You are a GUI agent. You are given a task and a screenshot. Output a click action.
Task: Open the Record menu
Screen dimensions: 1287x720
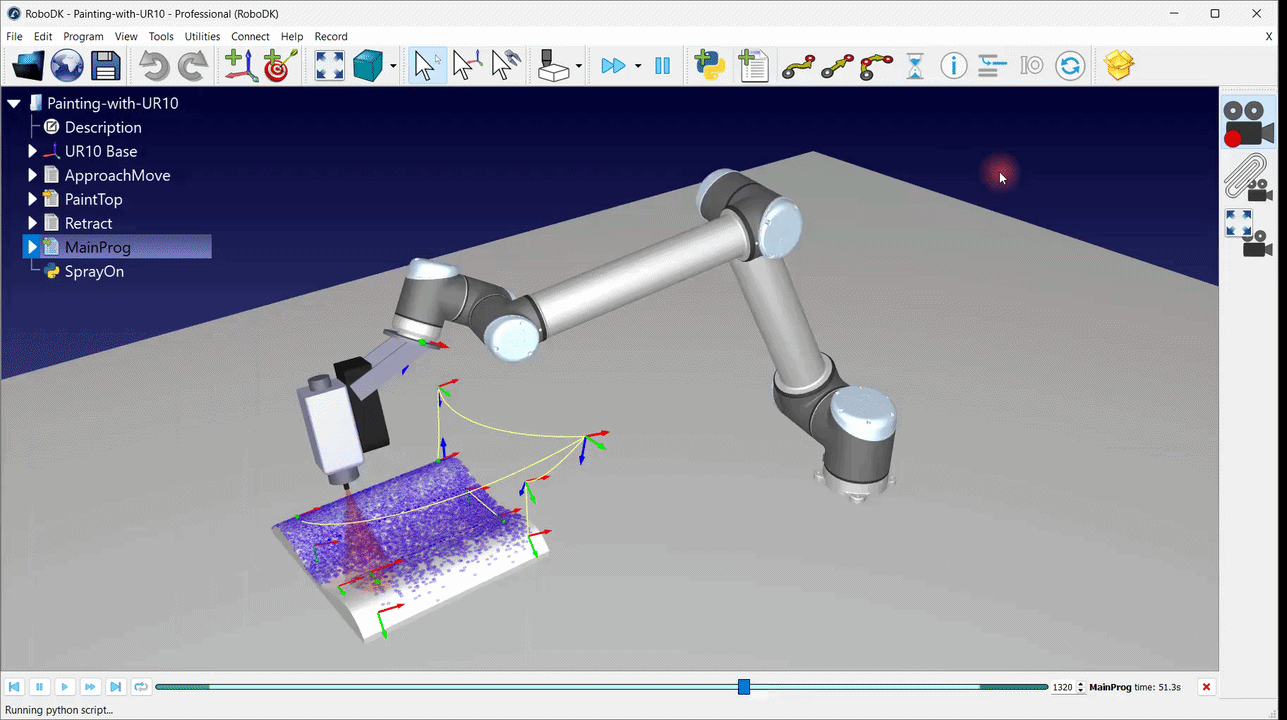point(331,36)
